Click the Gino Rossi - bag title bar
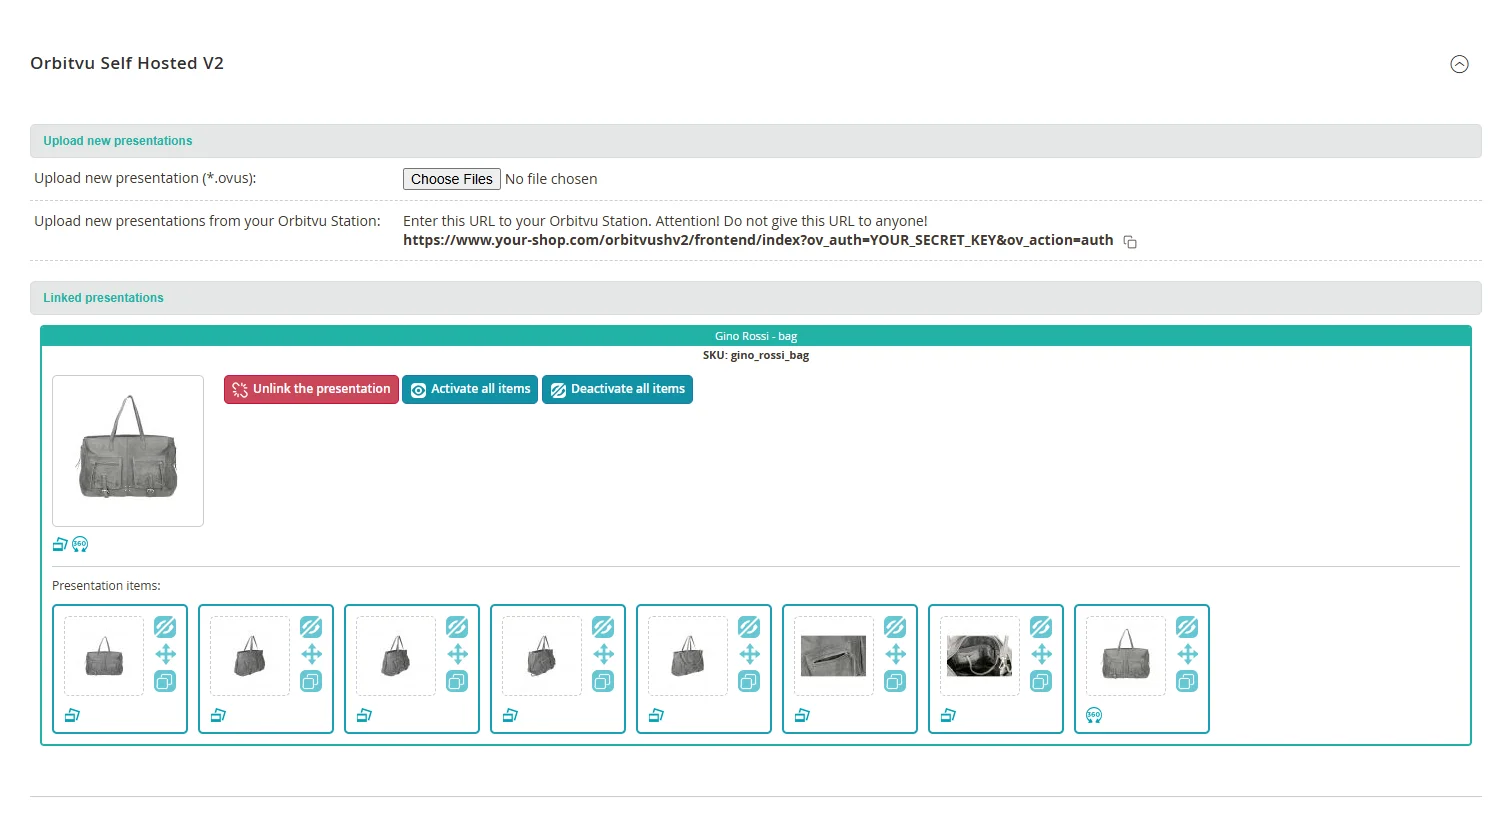The height and width of the screenshot is (829, 1512). pyautogui.click(x=756, y=336)
